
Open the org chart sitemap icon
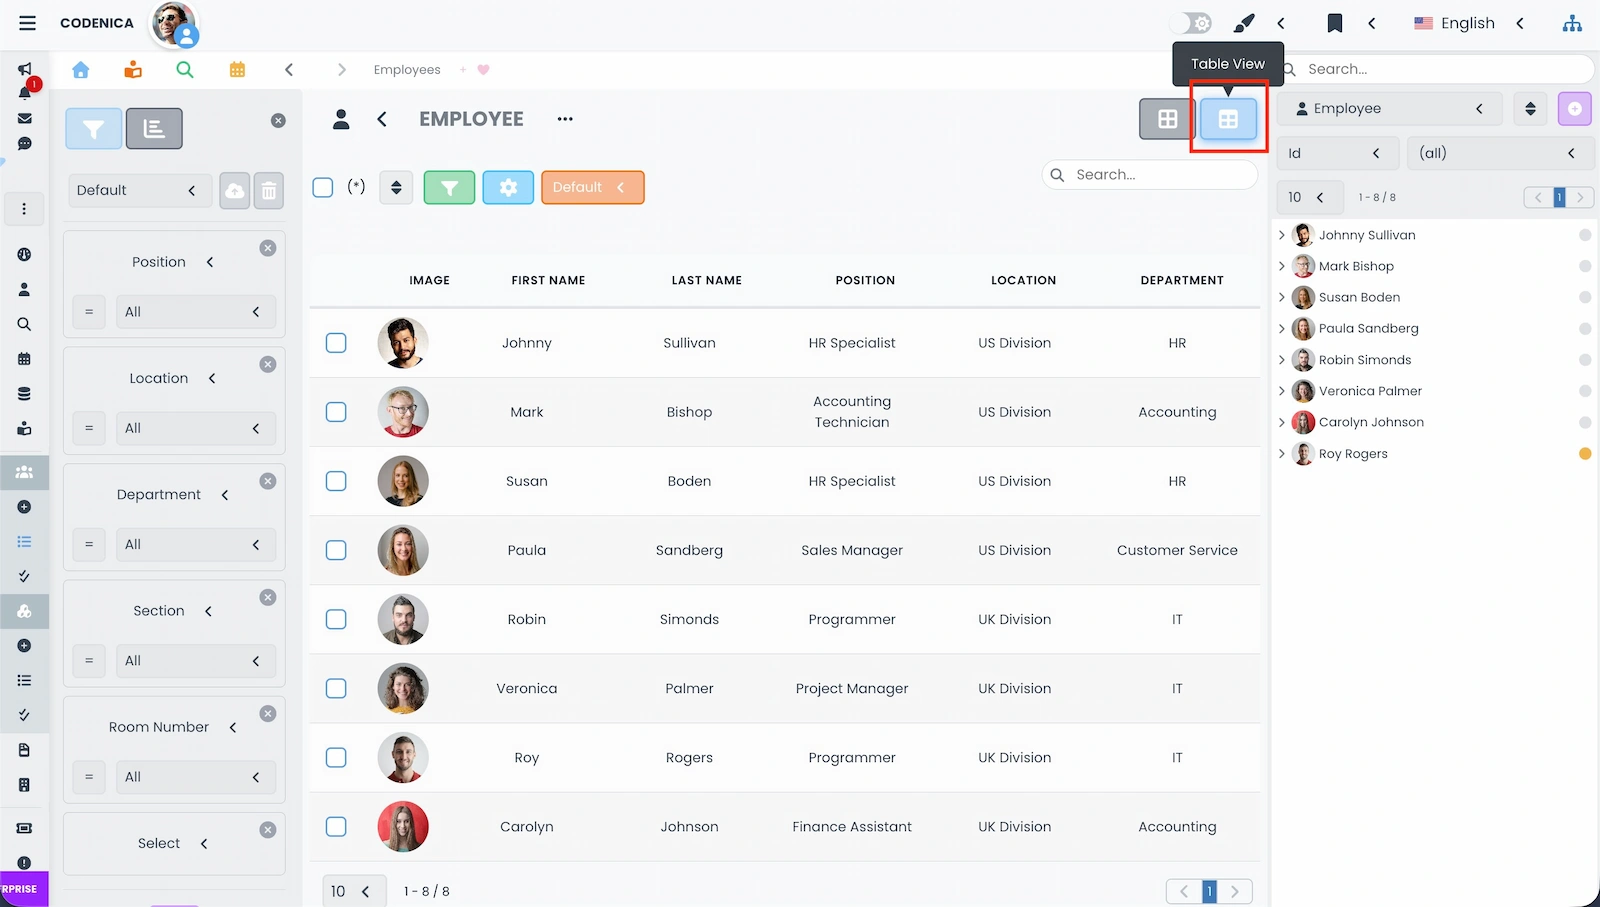click(1572, 22)
